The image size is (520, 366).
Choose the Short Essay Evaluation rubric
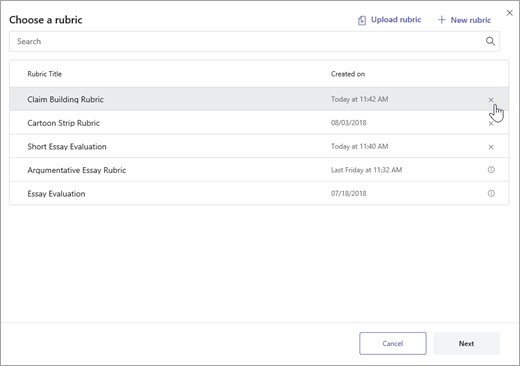pyautogui.click(x=259, y=147)
